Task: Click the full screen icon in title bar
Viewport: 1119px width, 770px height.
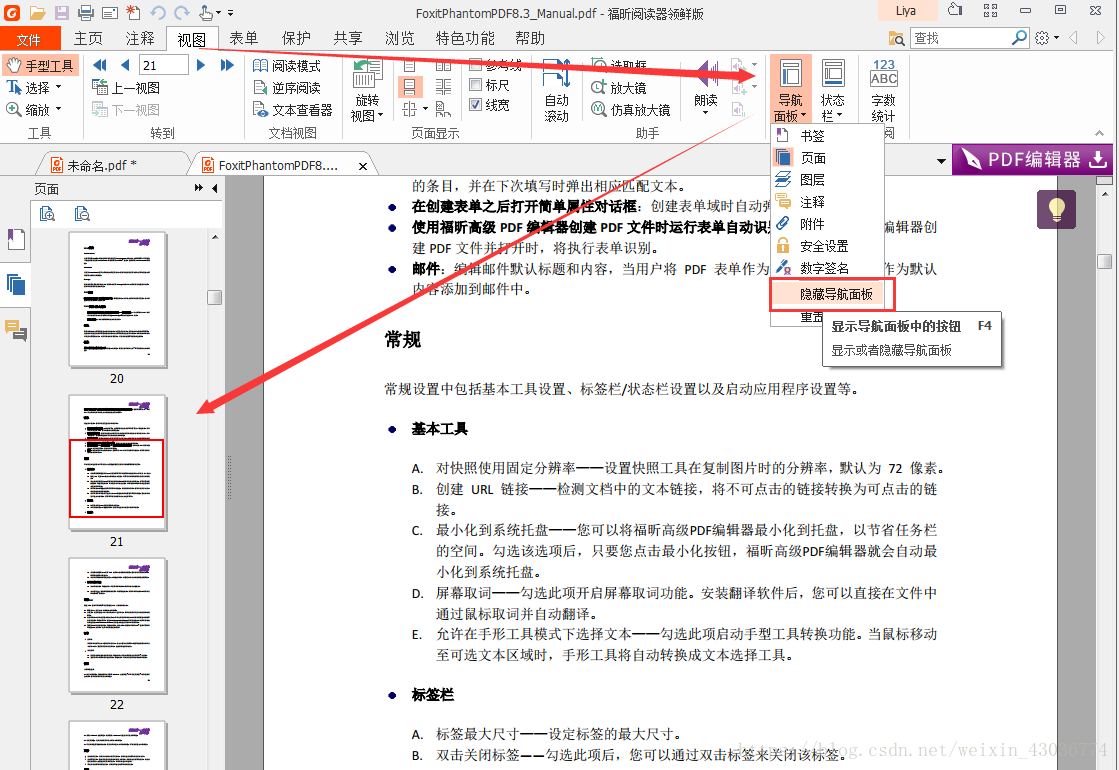Action: click(x=990, y=10)
